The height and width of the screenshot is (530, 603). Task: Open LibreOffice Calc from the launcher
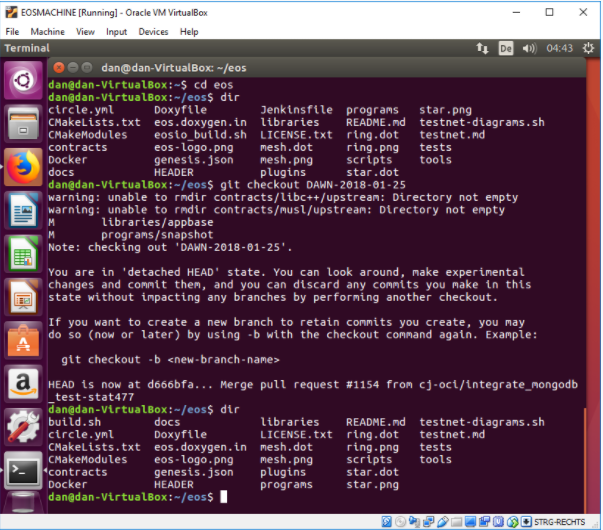[x=23, y=254]
